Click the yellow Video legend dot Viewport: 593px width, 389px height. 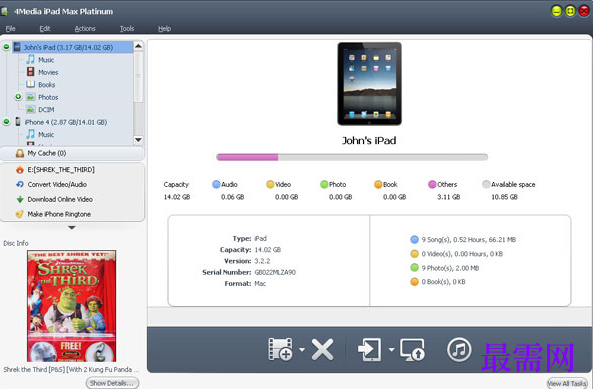(270, 184)
